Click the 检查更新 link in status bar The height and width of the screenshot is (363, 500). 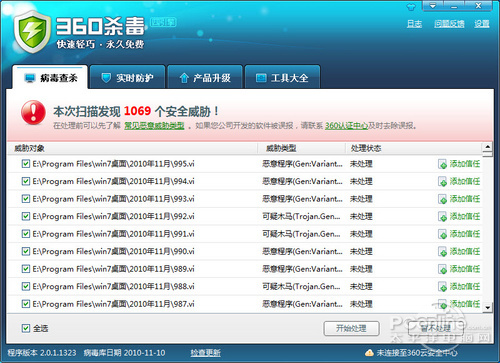point(205,353)
